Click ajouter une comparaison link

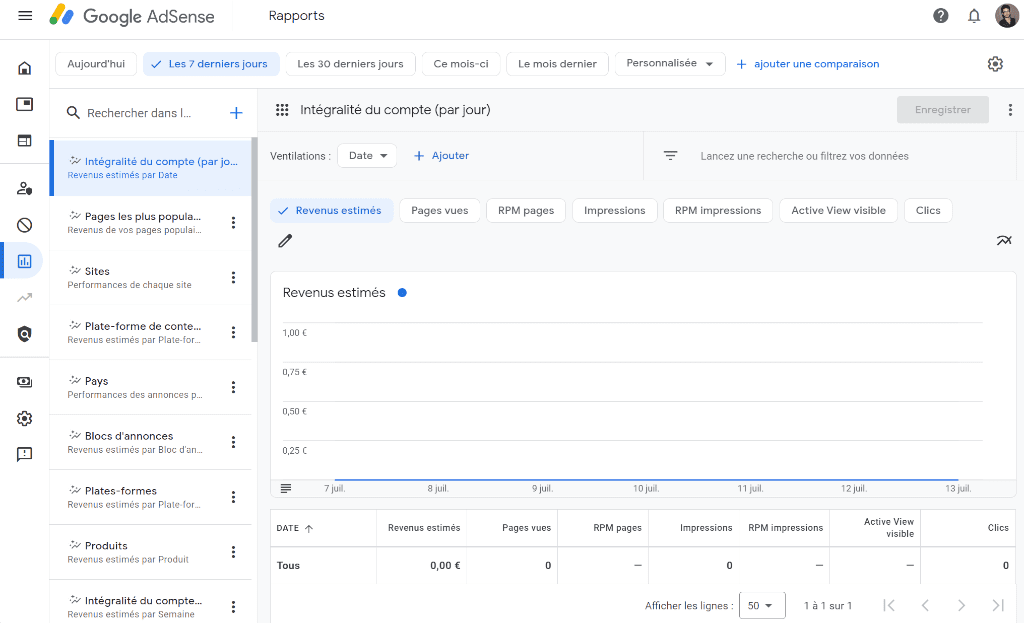(x=808, y=64)
